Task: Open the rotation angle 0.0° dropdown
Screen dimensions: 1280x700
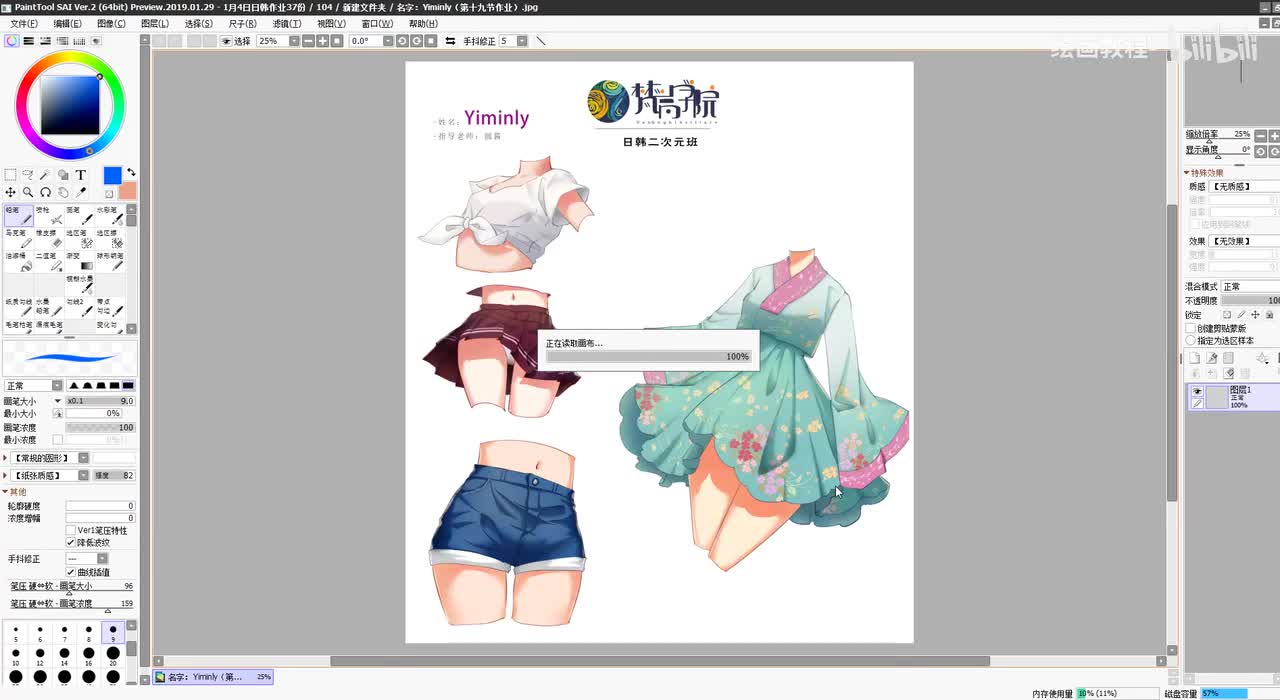Action: click(x=387, y=41)
